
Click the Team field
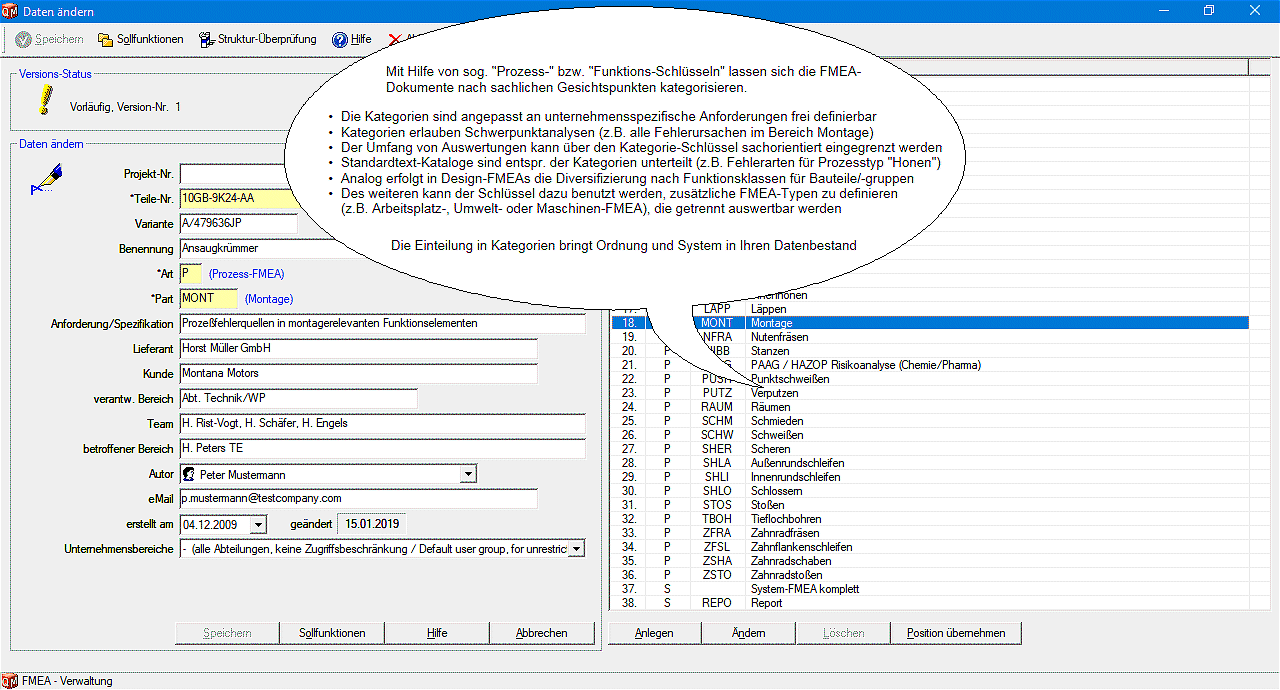382,424
